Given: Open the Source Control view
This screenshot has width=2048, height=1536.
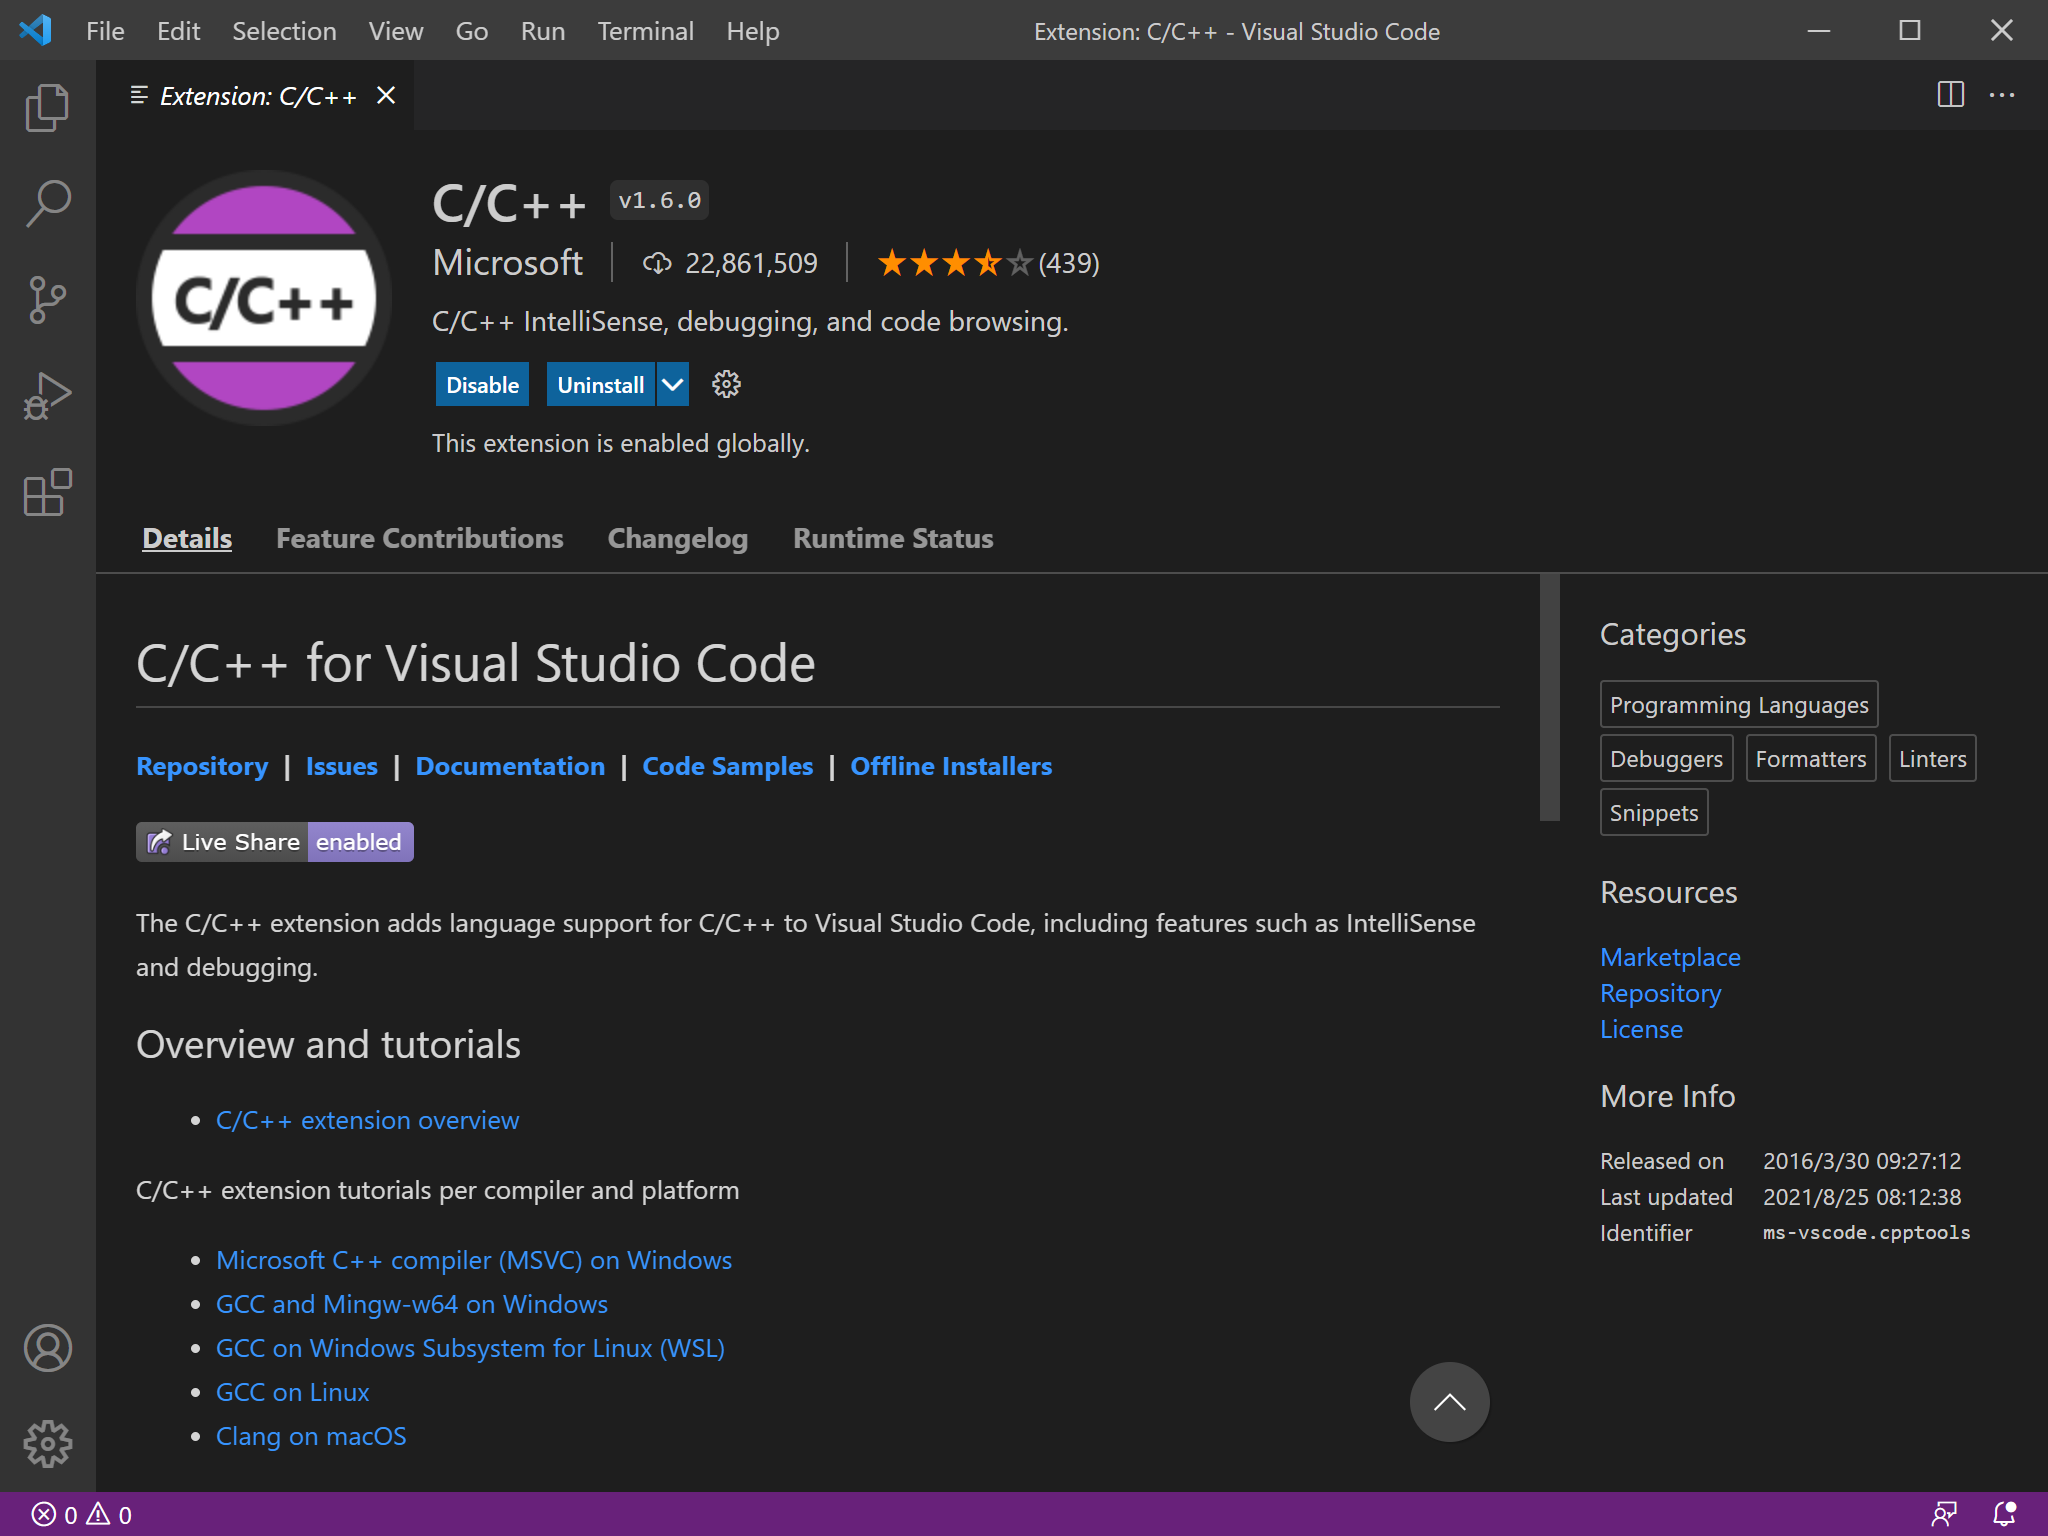Looking at the screenshot, I should tap(47, 300).
